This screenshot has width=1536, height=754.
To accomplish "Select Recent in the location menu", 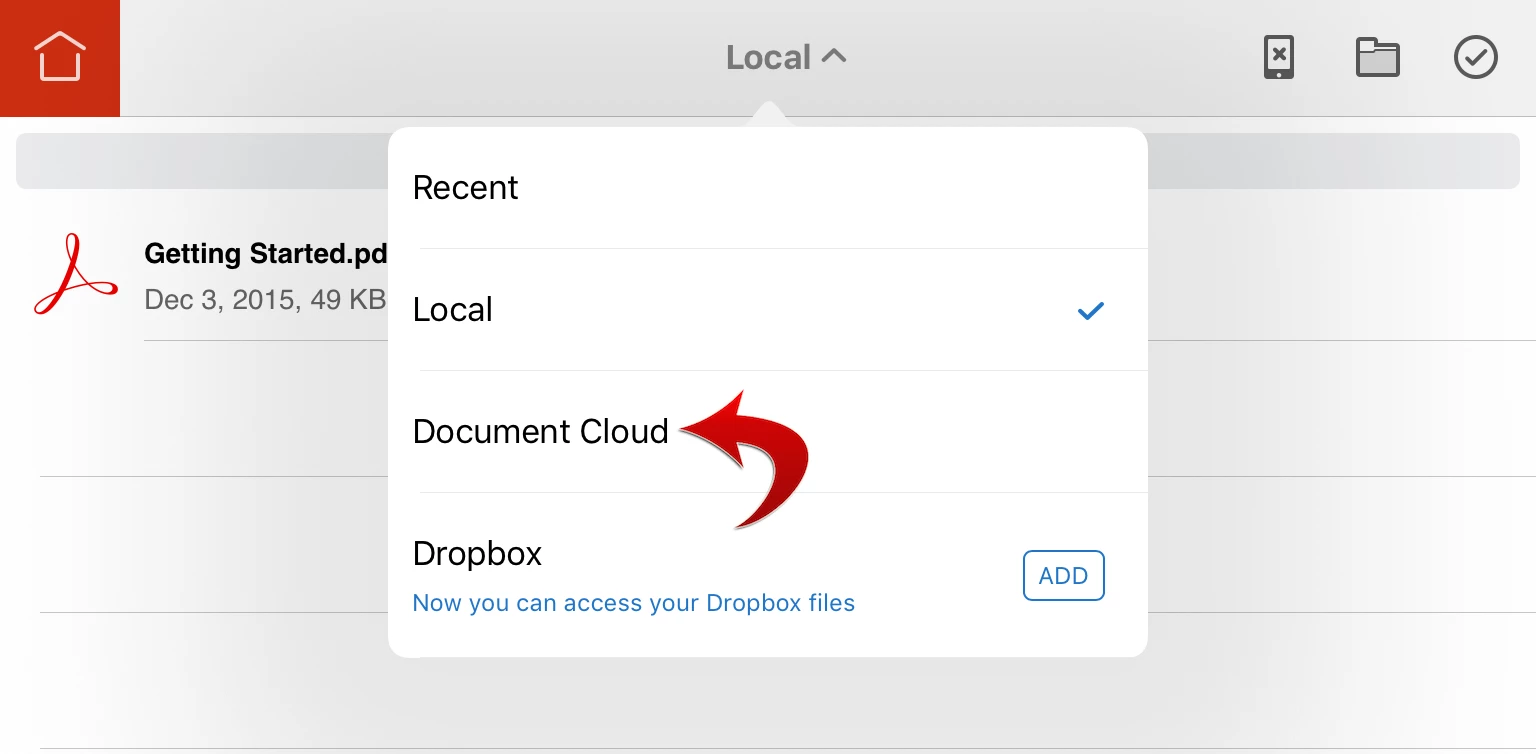I will [768, 188].
